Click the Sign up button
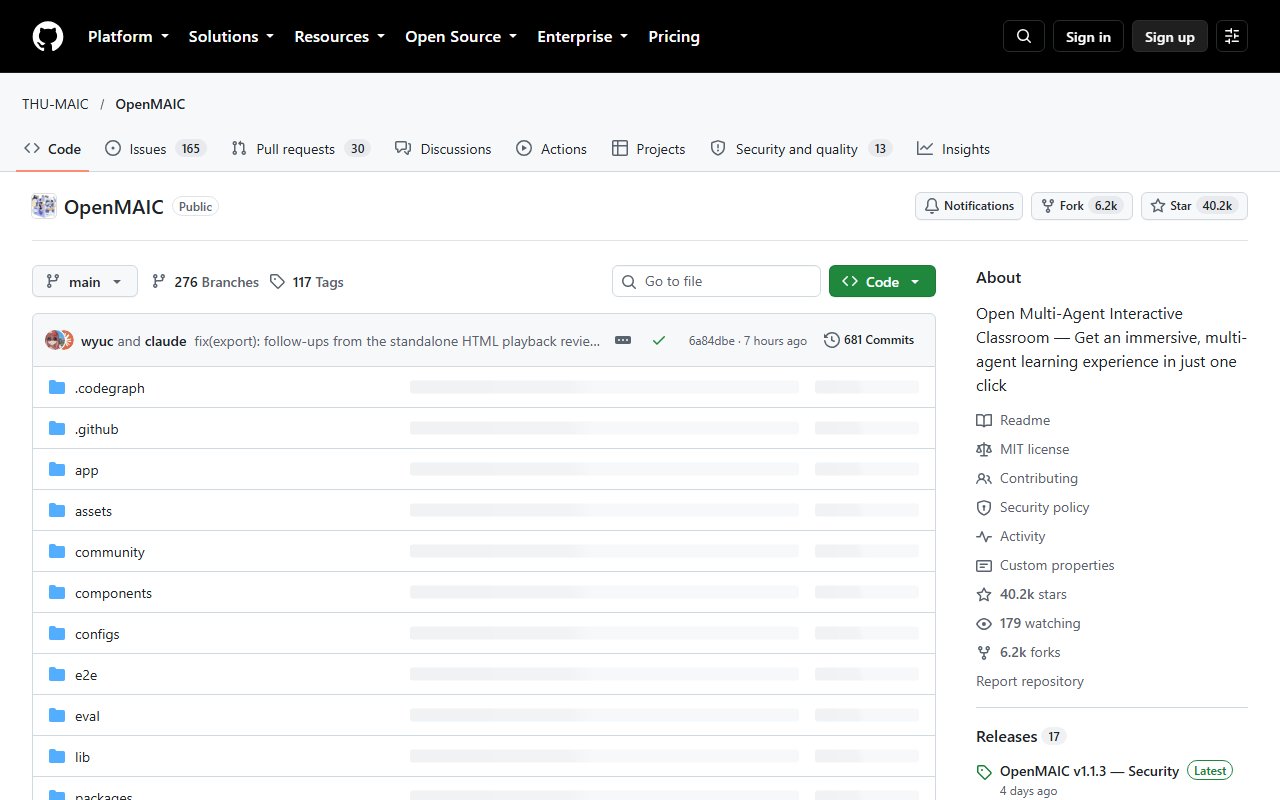1280x800 pixels. [x=1170, y=37]
